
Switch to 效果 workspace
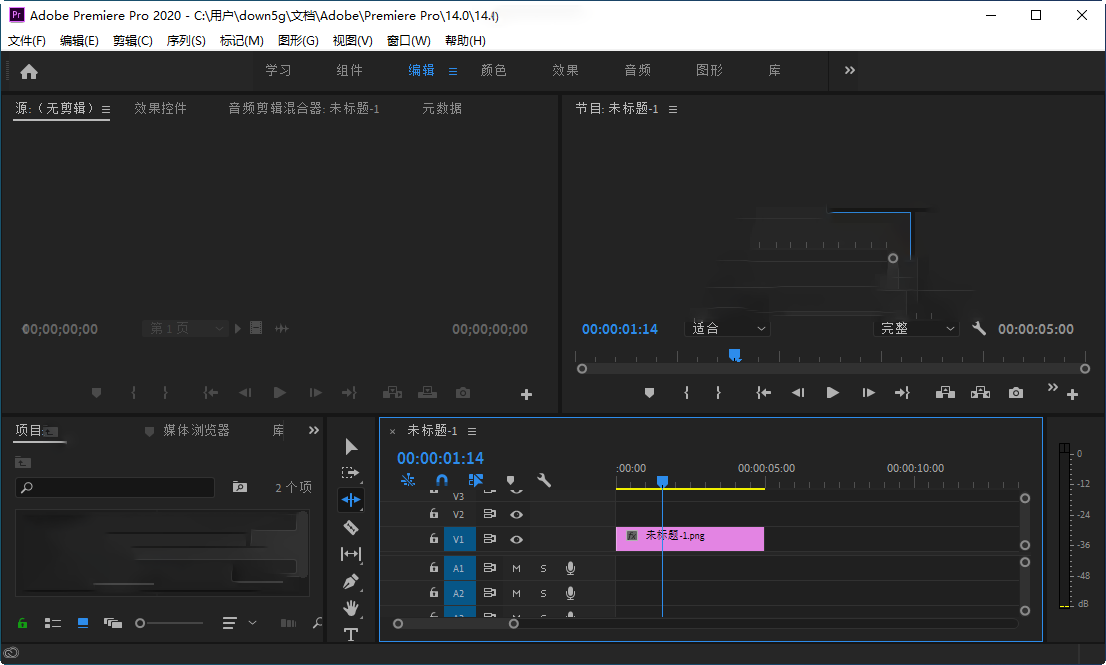click(x=566, y=70)
